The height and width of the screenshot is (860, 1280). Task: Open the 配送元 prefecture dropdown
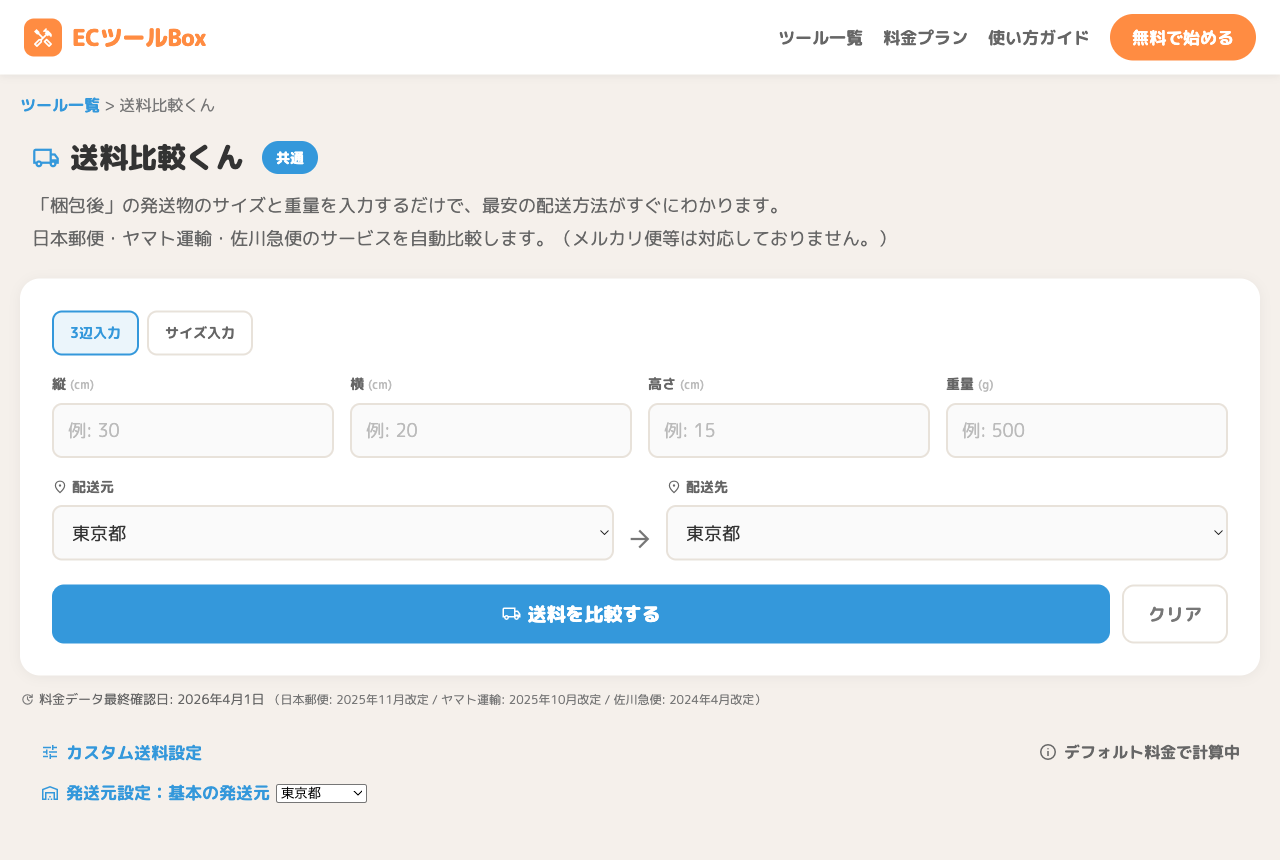click(x=333, y=533)
